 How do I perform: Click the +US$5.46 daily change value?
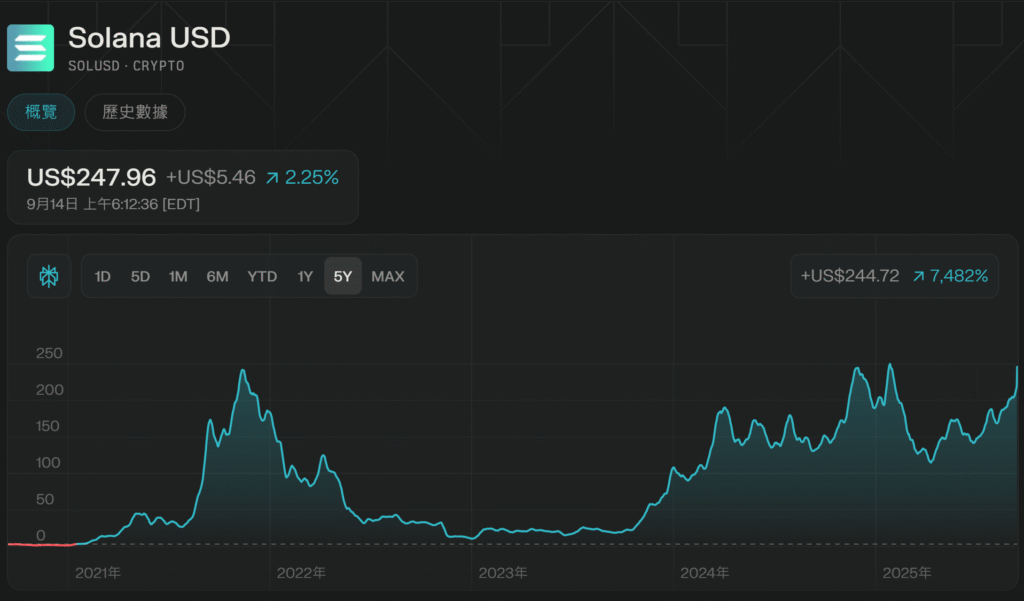click(211, 177)
